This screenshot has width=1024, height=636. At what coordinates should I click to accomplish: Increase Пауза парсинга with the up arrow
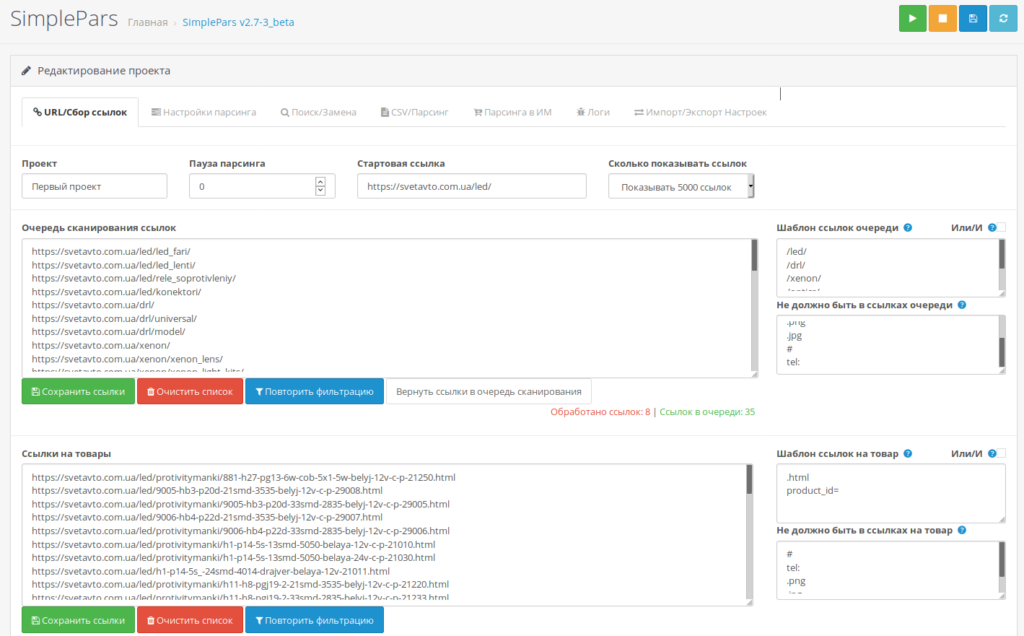click(320, 182)
